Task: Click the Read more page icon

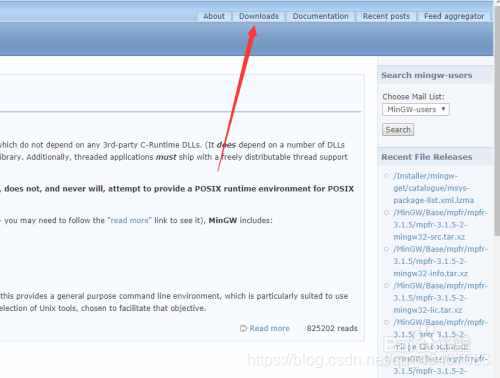Action: pyautogui.click(x=243, y=328)
